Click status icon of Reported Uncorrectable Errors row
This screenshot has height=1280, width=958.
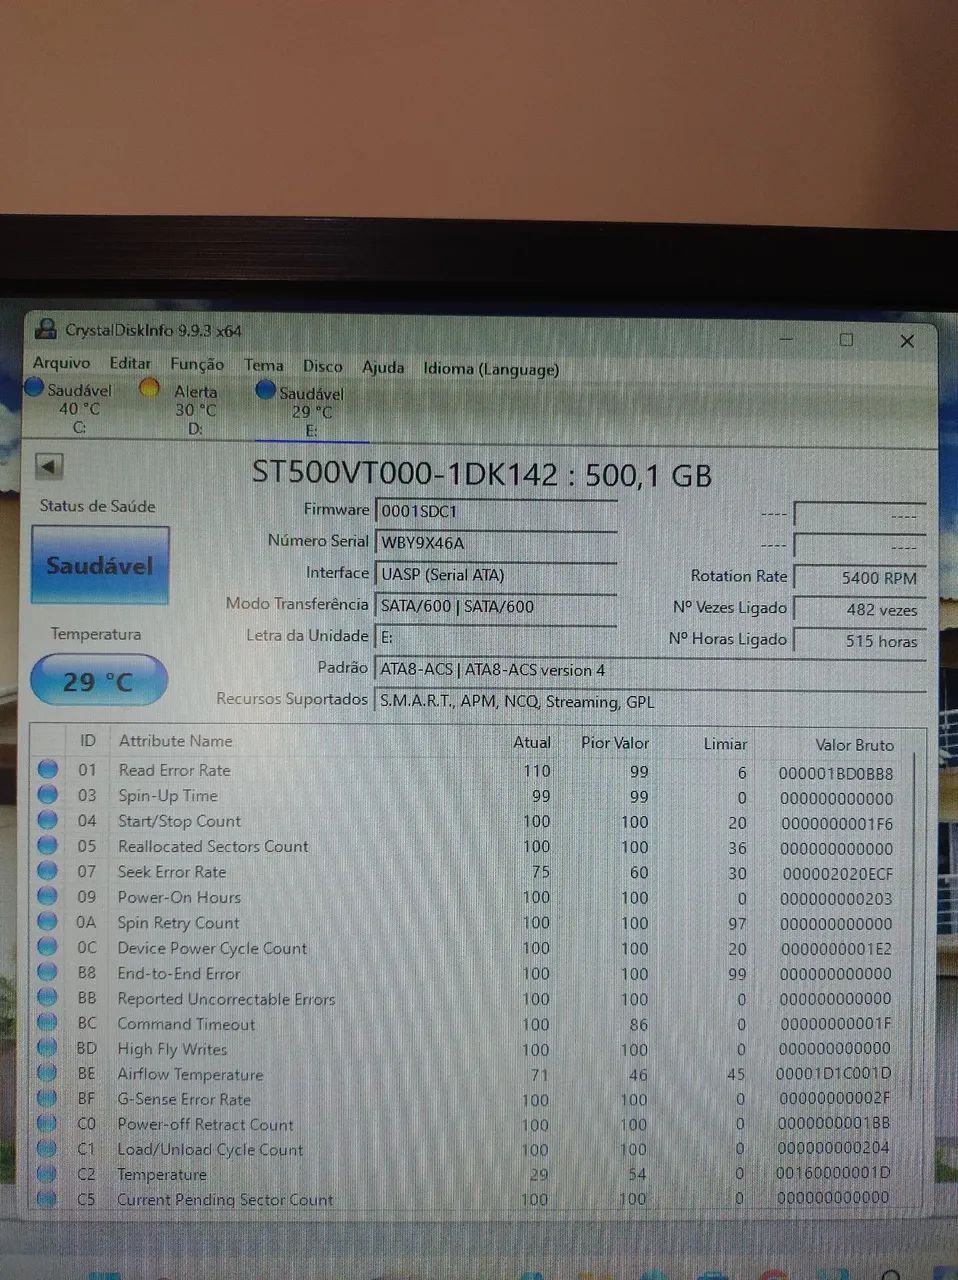click(x=47, y=998)
